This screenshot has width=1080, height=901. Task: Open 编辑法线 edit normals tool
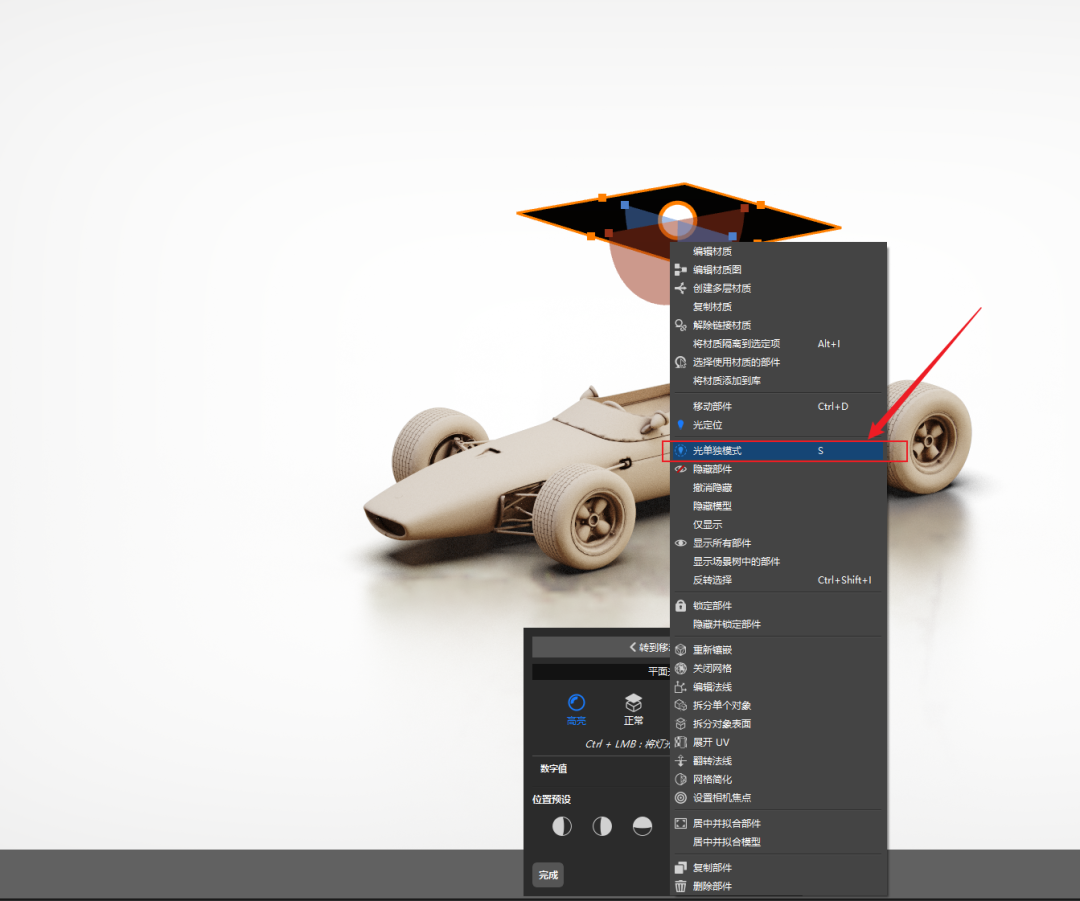tap(778, 687)
